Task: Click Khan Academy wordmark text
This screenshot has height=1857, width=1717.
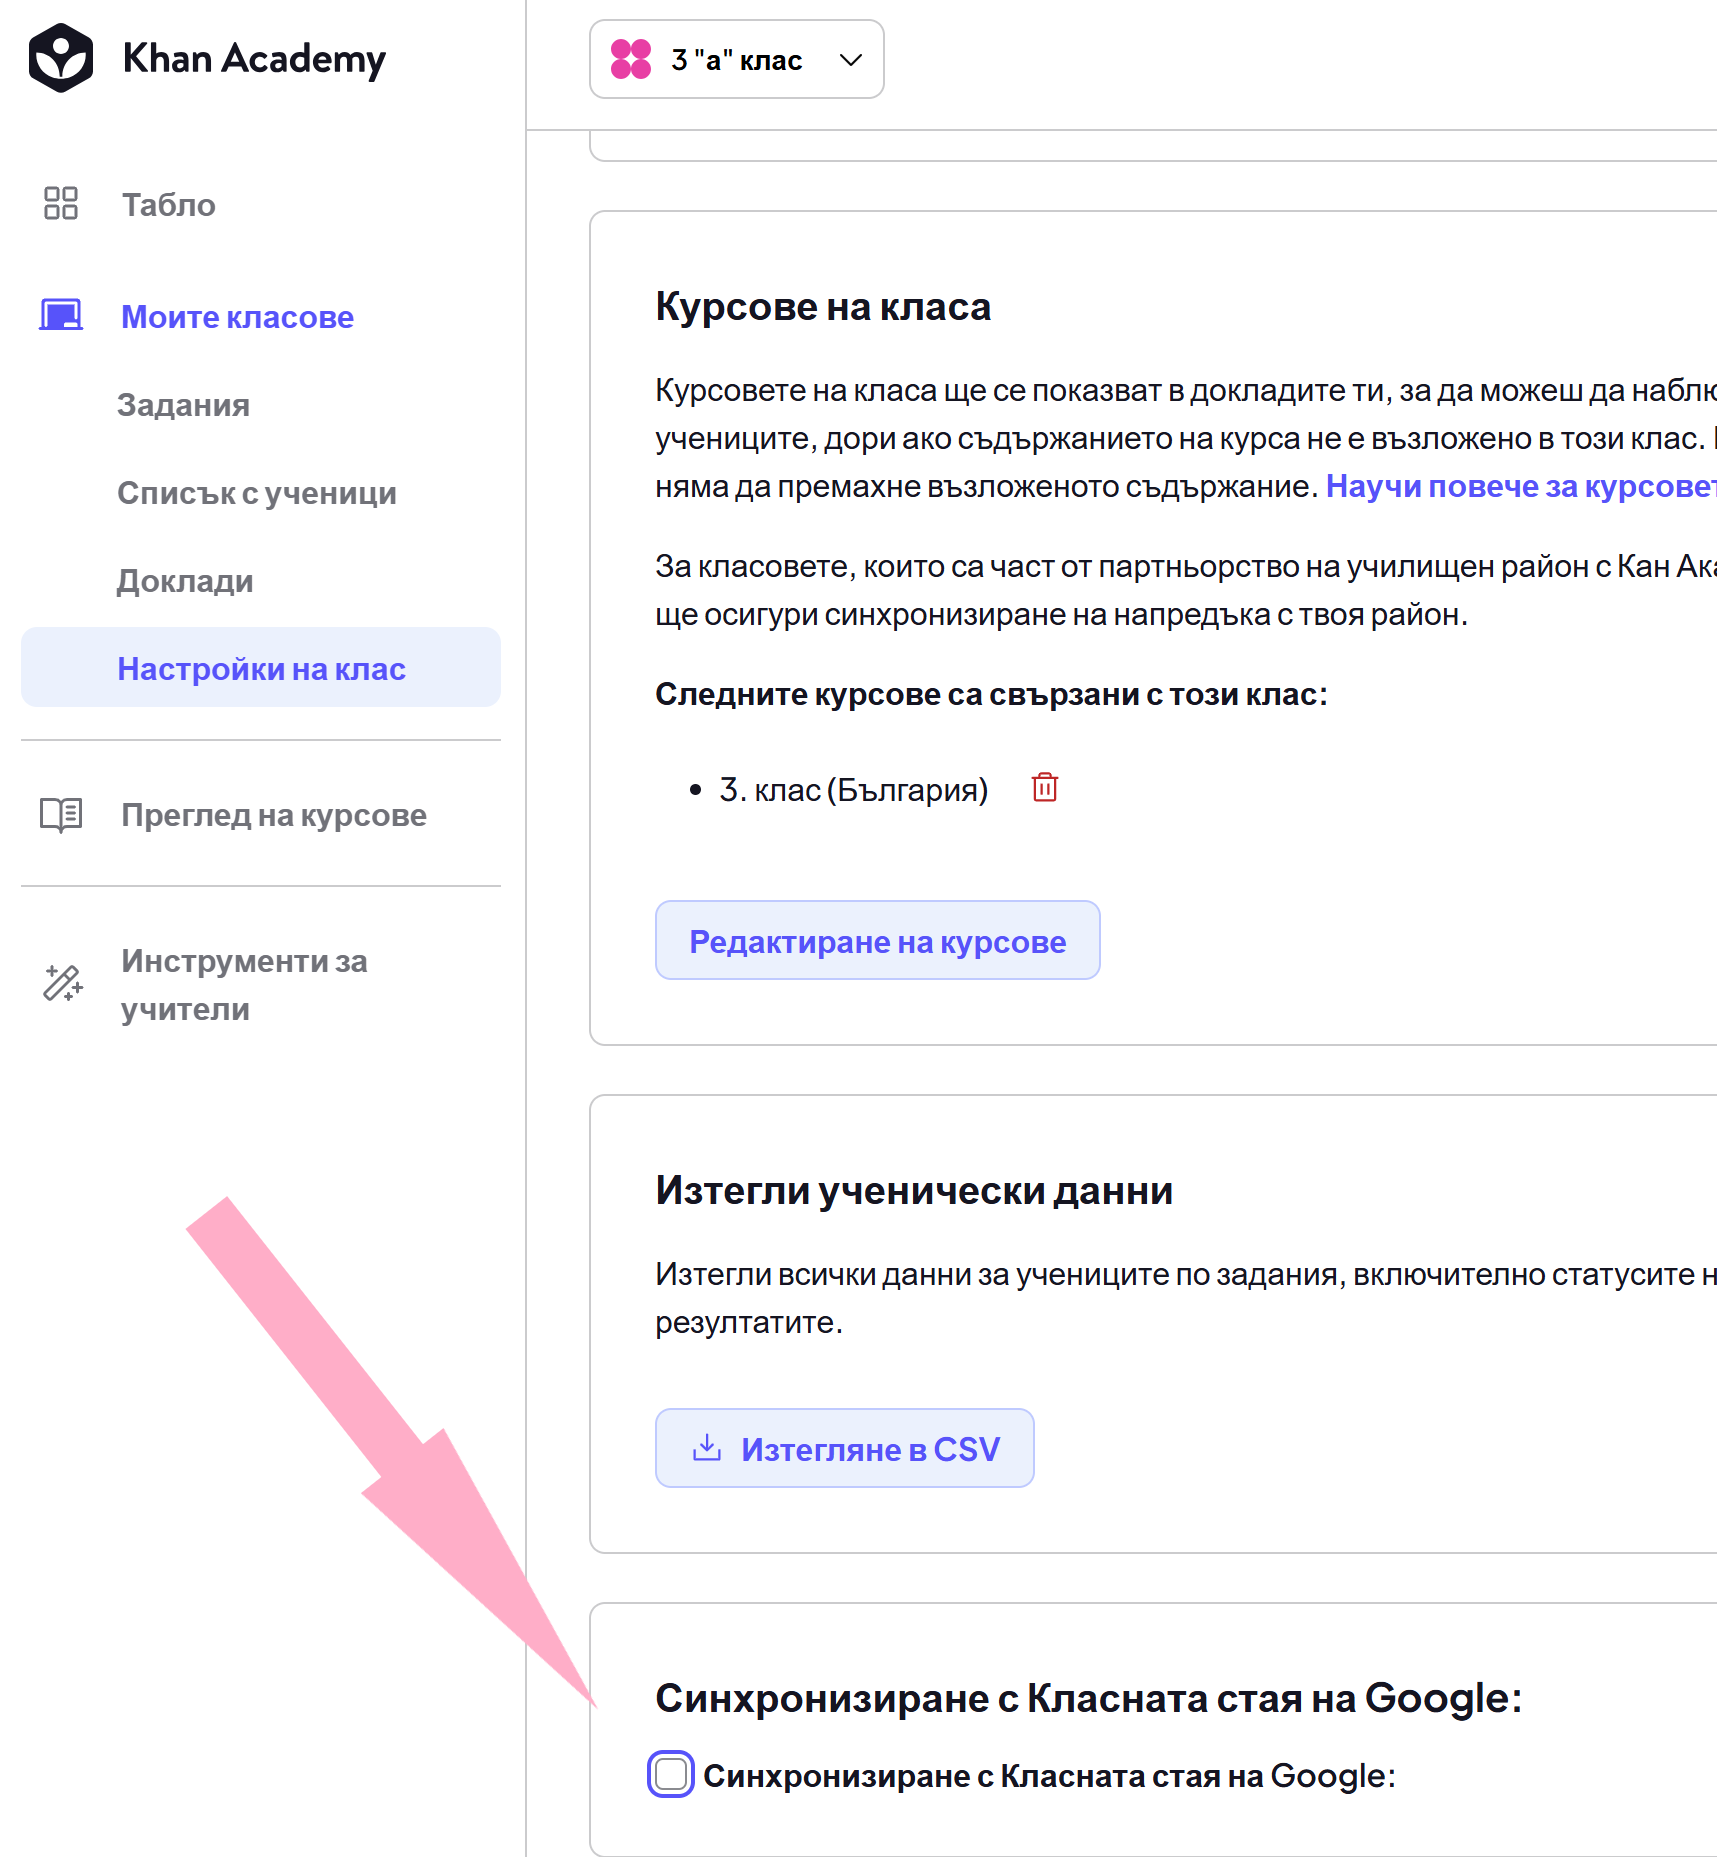Action: coord(254,59)
